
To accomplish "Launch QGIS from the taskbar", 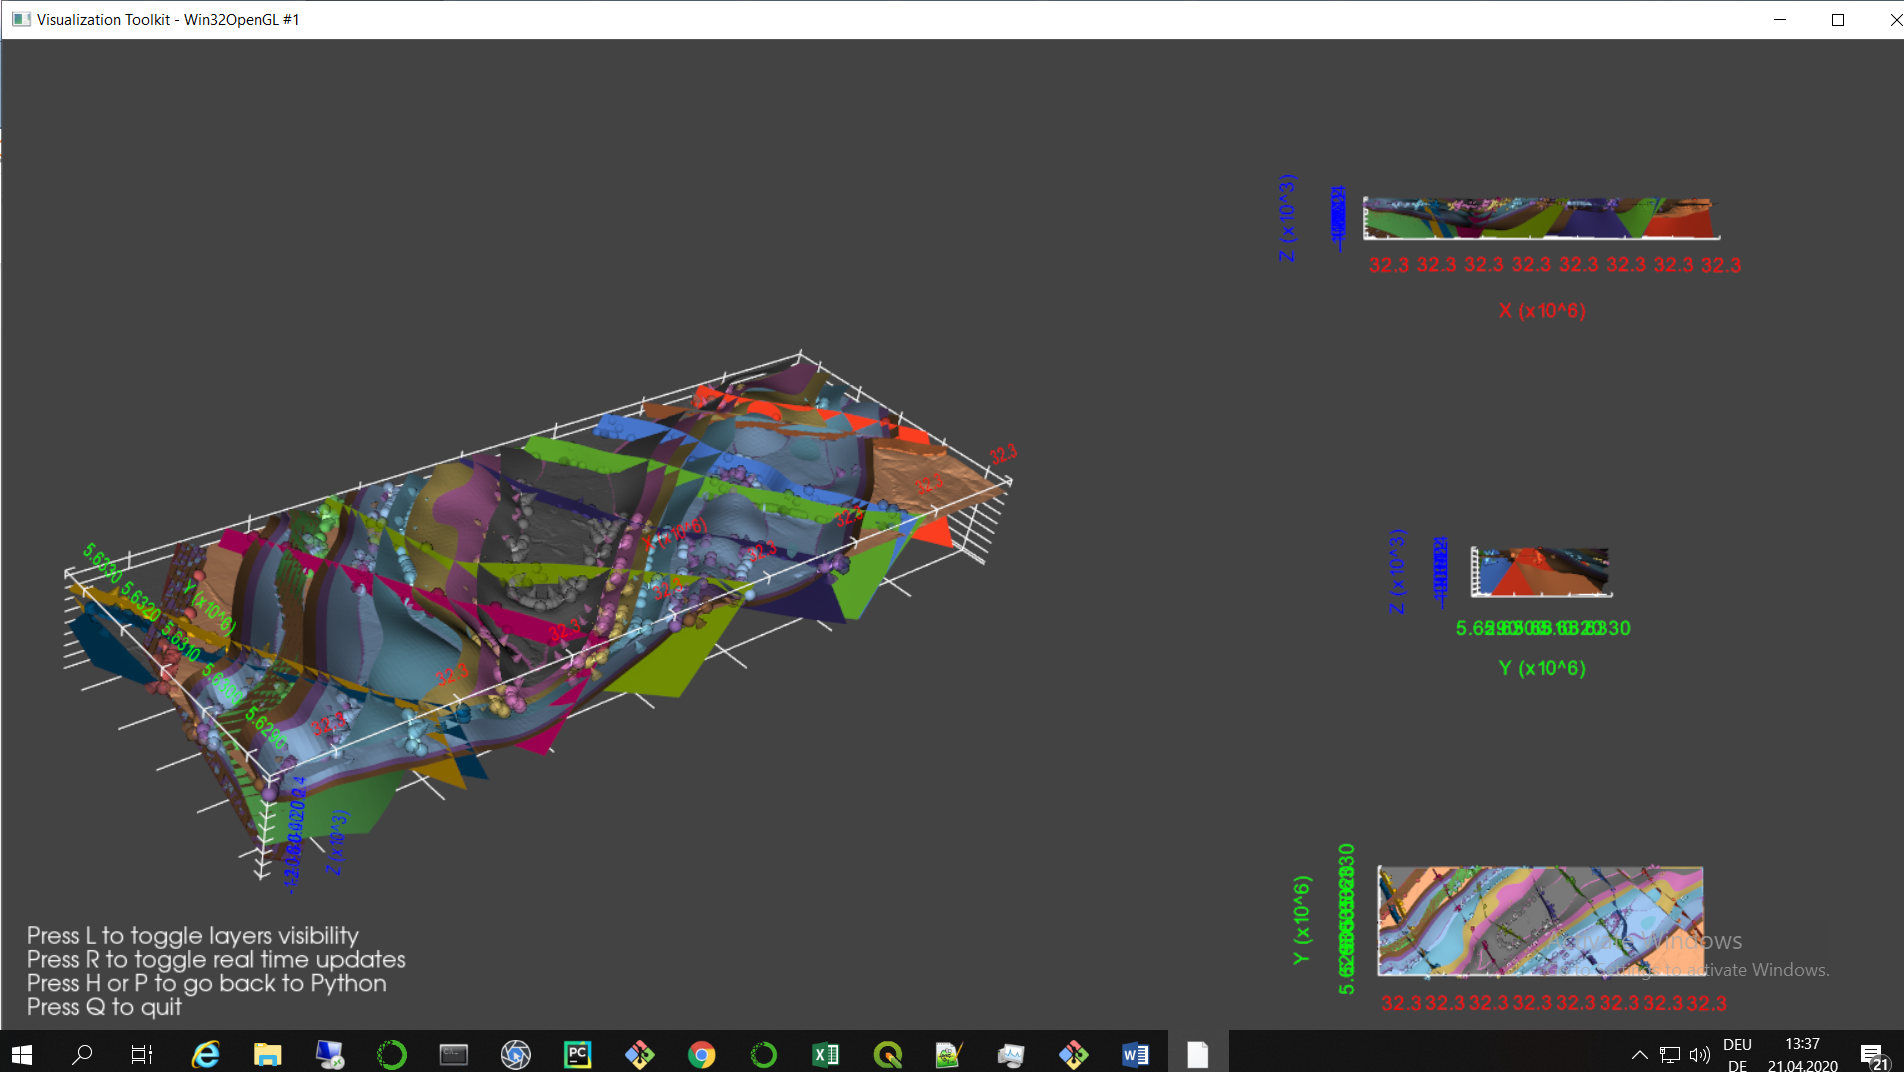I will coord(887,1051).
